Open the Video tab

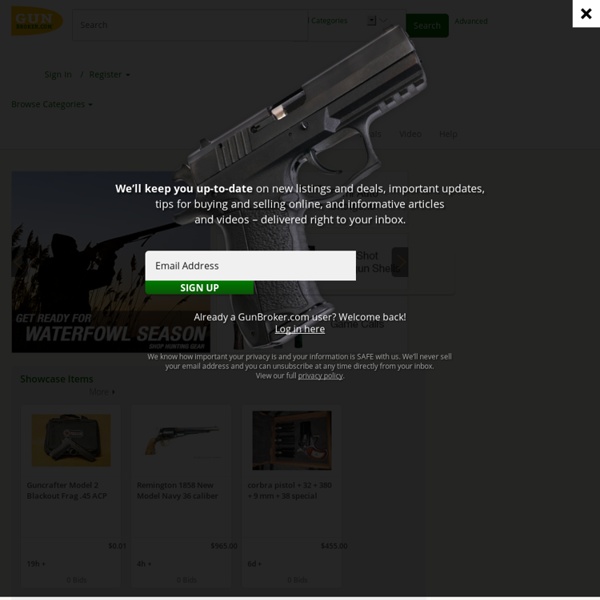click(410, 134)
